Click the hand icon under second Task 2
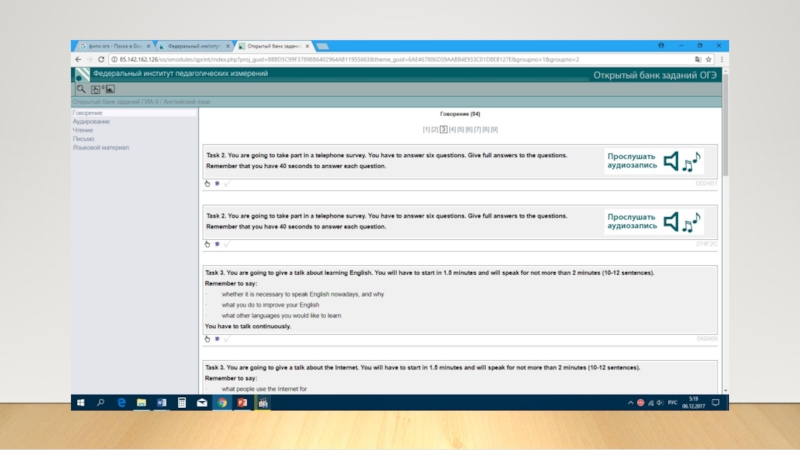Image resolution: width=800 pixels, height=450 pixels. click(207, 244)
